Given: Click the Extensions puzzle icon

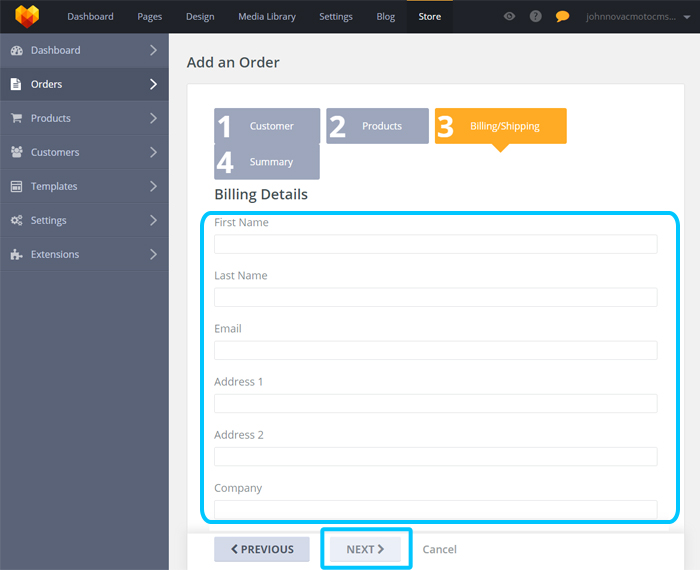Looking at the screenshot, I should pos(17,254).
